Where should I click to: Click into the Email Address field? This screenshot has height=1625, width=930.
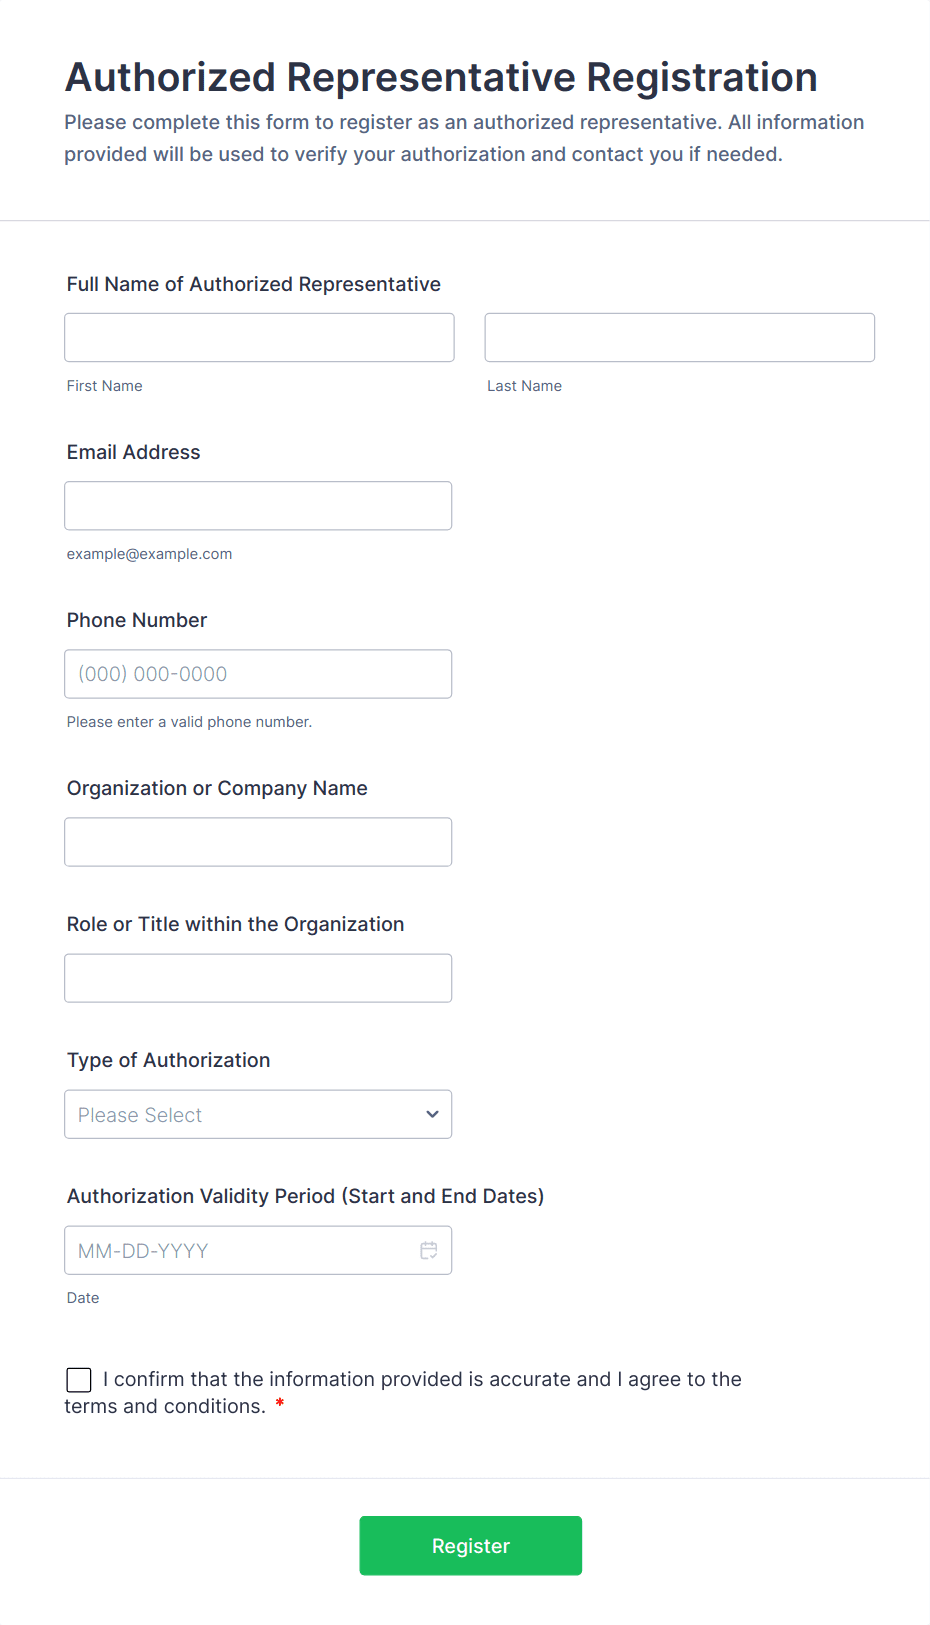[258, 506]
